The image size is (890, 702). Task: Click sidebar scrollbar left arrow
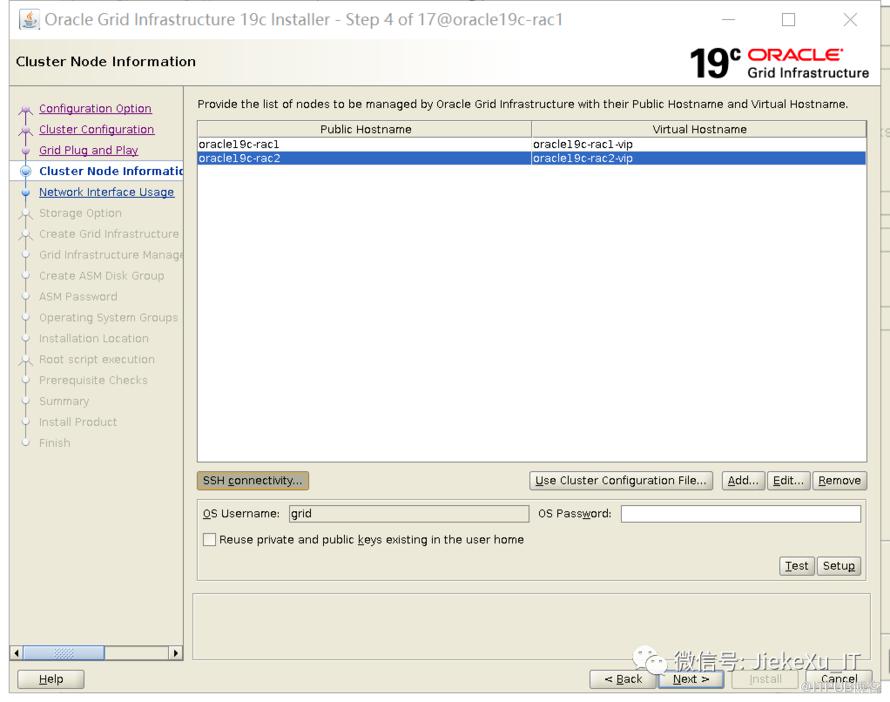(x=16, y=653)
